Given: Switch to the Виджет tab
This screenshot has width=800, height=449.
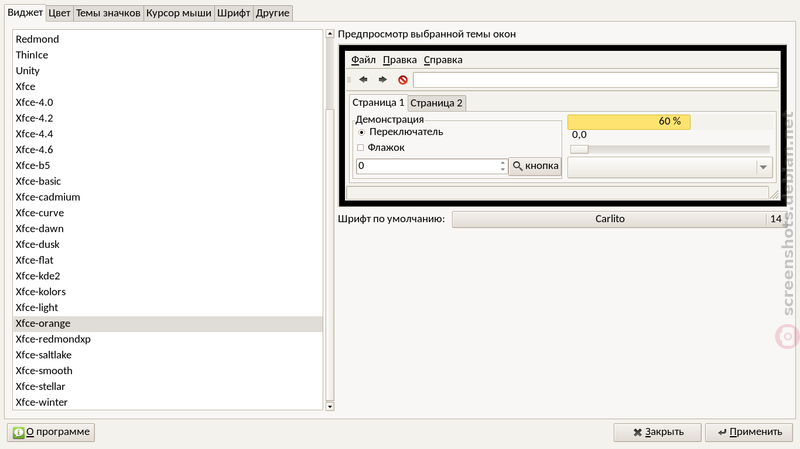Looking at the screenshot, I should click(25, 12).
